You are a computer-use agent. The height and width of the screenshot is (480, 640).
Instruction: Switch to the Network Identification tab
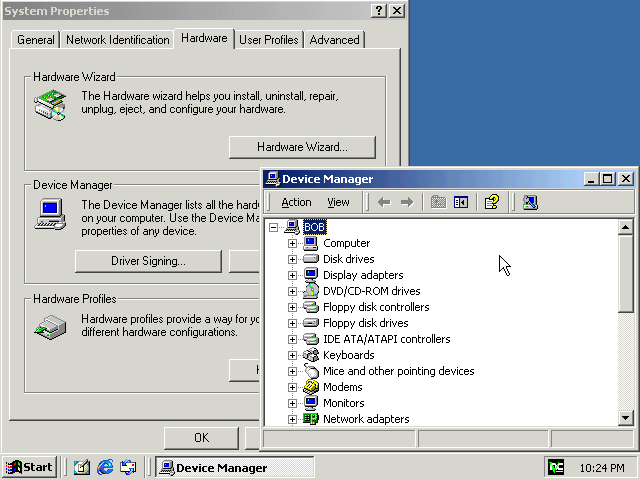coord(118,40)
